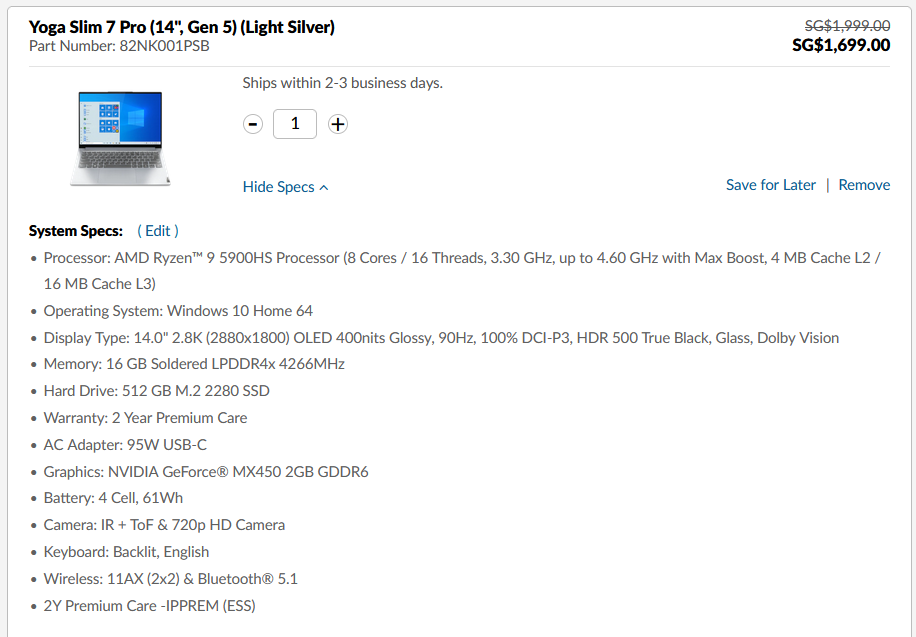Click the Warranty 2 Year Premium Care line
The image size is (916, 637).
(x=145, y=418)
